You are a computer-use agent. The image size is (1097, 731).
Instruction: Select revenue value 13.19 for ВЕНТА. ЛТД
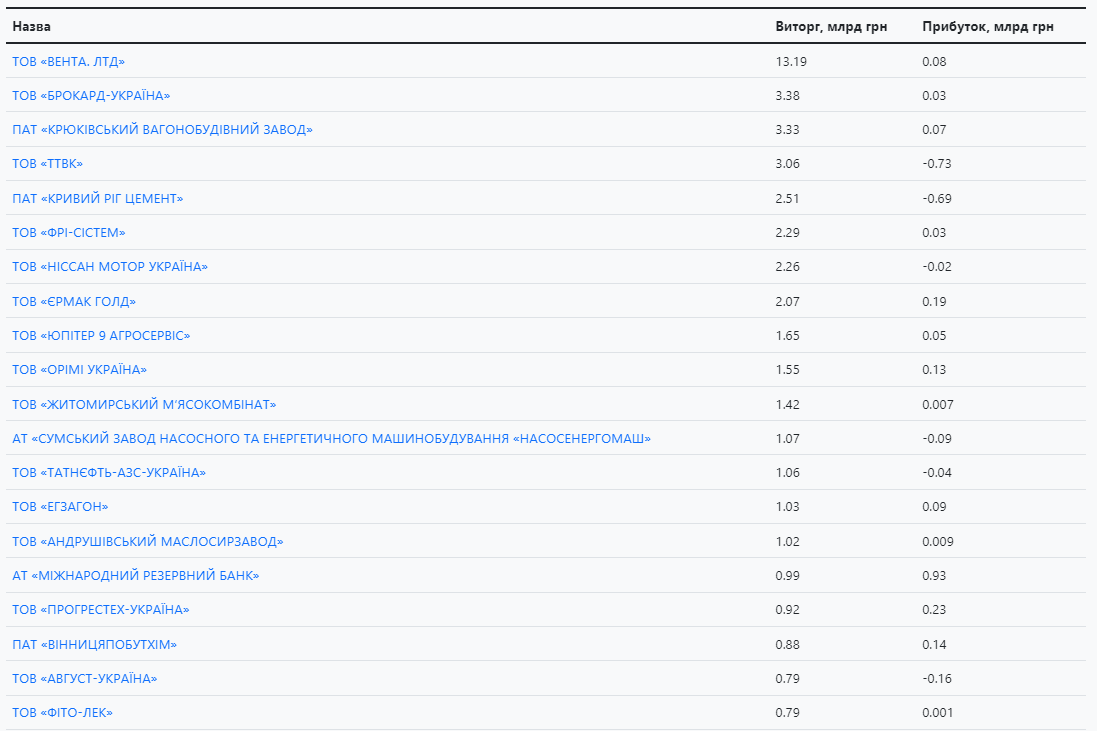(x=791, y=62)
